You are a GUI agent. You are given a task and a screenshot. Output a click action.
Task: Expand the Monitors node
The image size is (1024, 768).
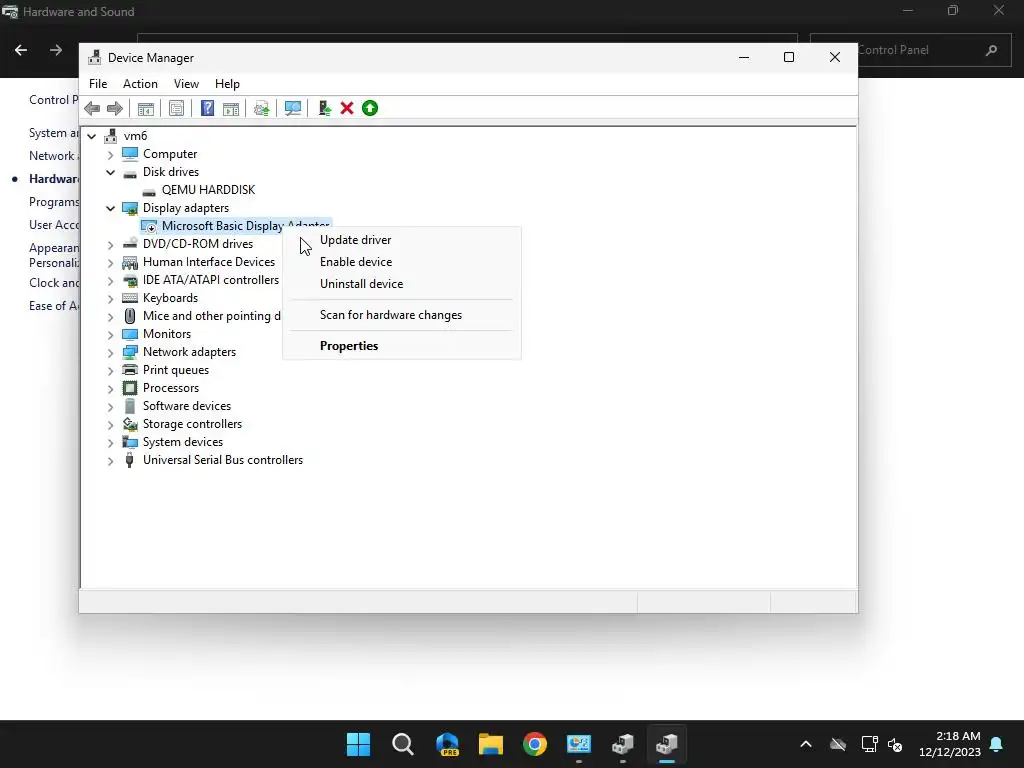(x=110, y=334)
